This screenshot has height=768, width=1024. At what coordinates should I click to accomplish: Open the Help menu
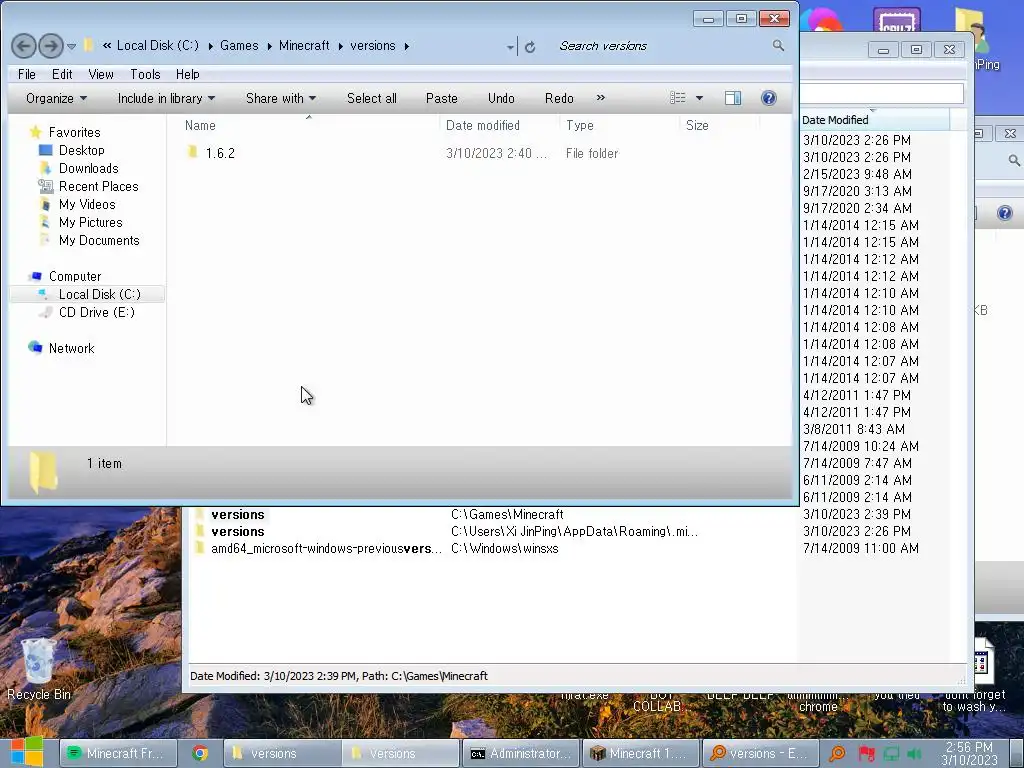coord(187,74)
